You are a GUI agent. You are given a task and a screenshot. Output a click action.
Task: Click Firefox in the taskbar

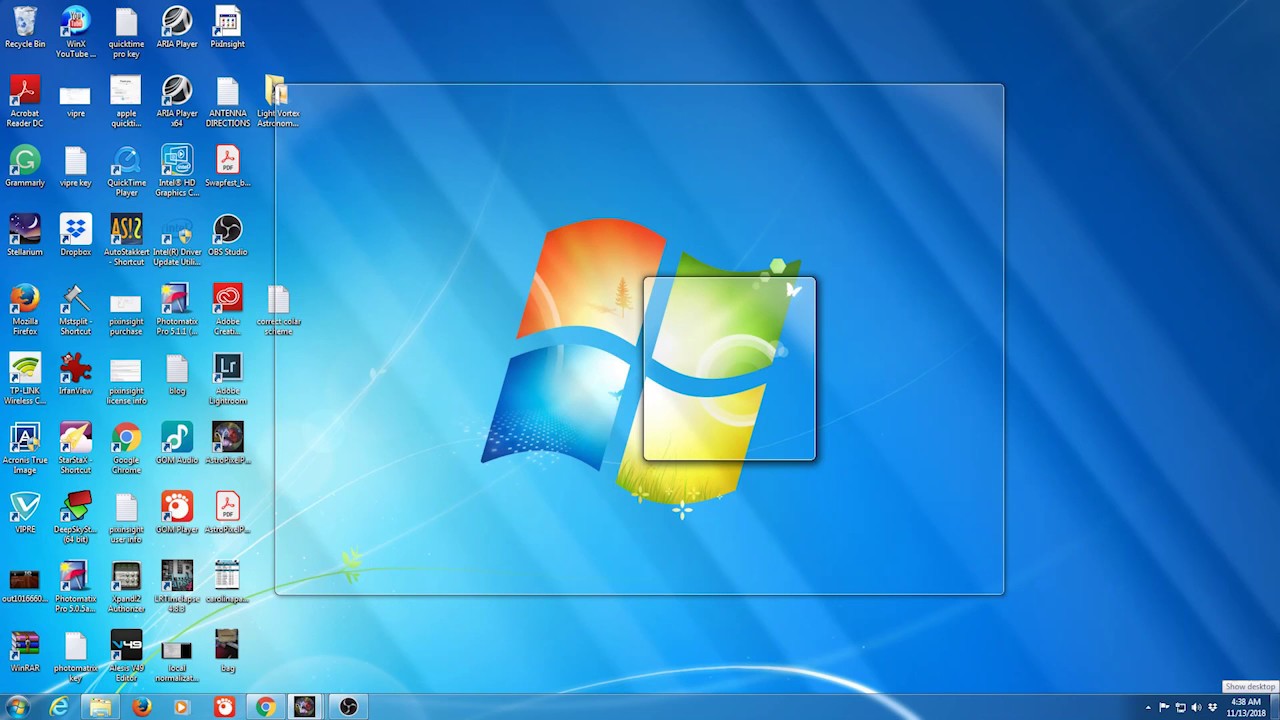pyautogui.click(x=142, y=707)
